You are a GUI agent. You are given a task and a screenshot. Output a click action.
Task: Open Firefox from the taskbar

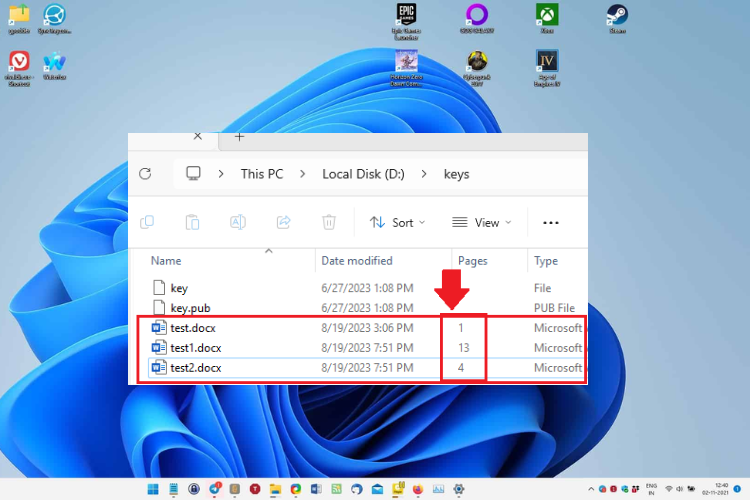click(x=418, y=489)
